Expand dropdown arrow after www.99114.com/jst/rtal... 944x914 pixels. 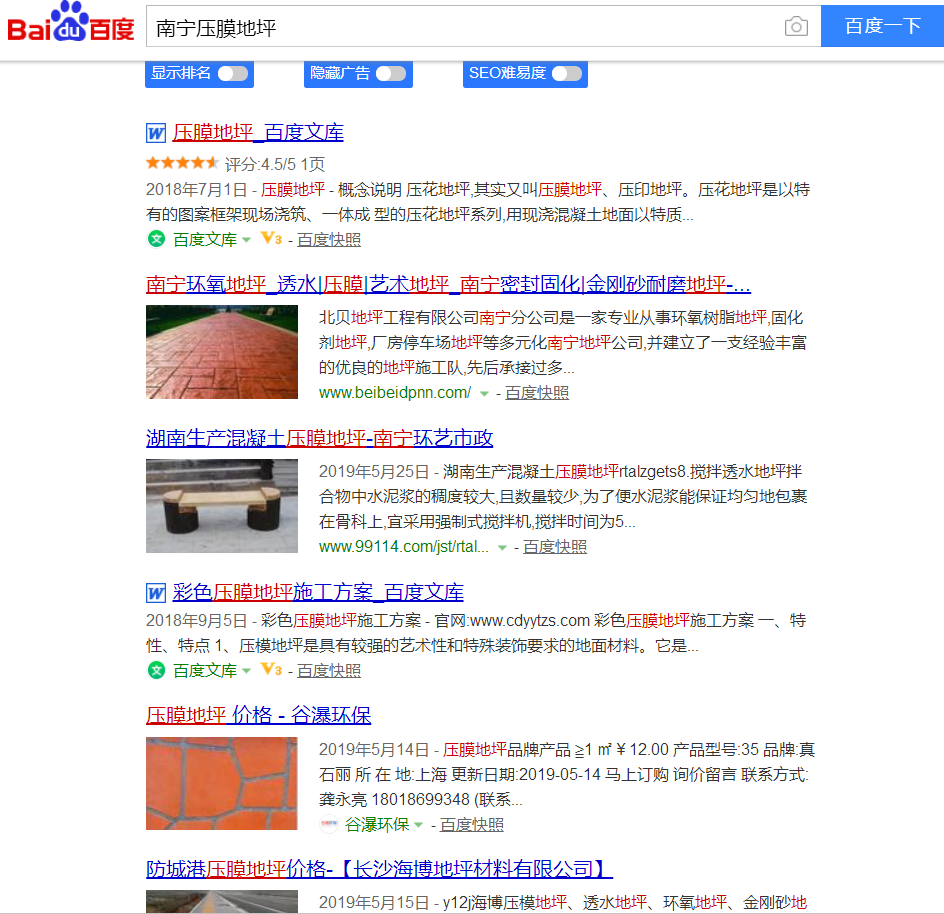coord(502,548)
